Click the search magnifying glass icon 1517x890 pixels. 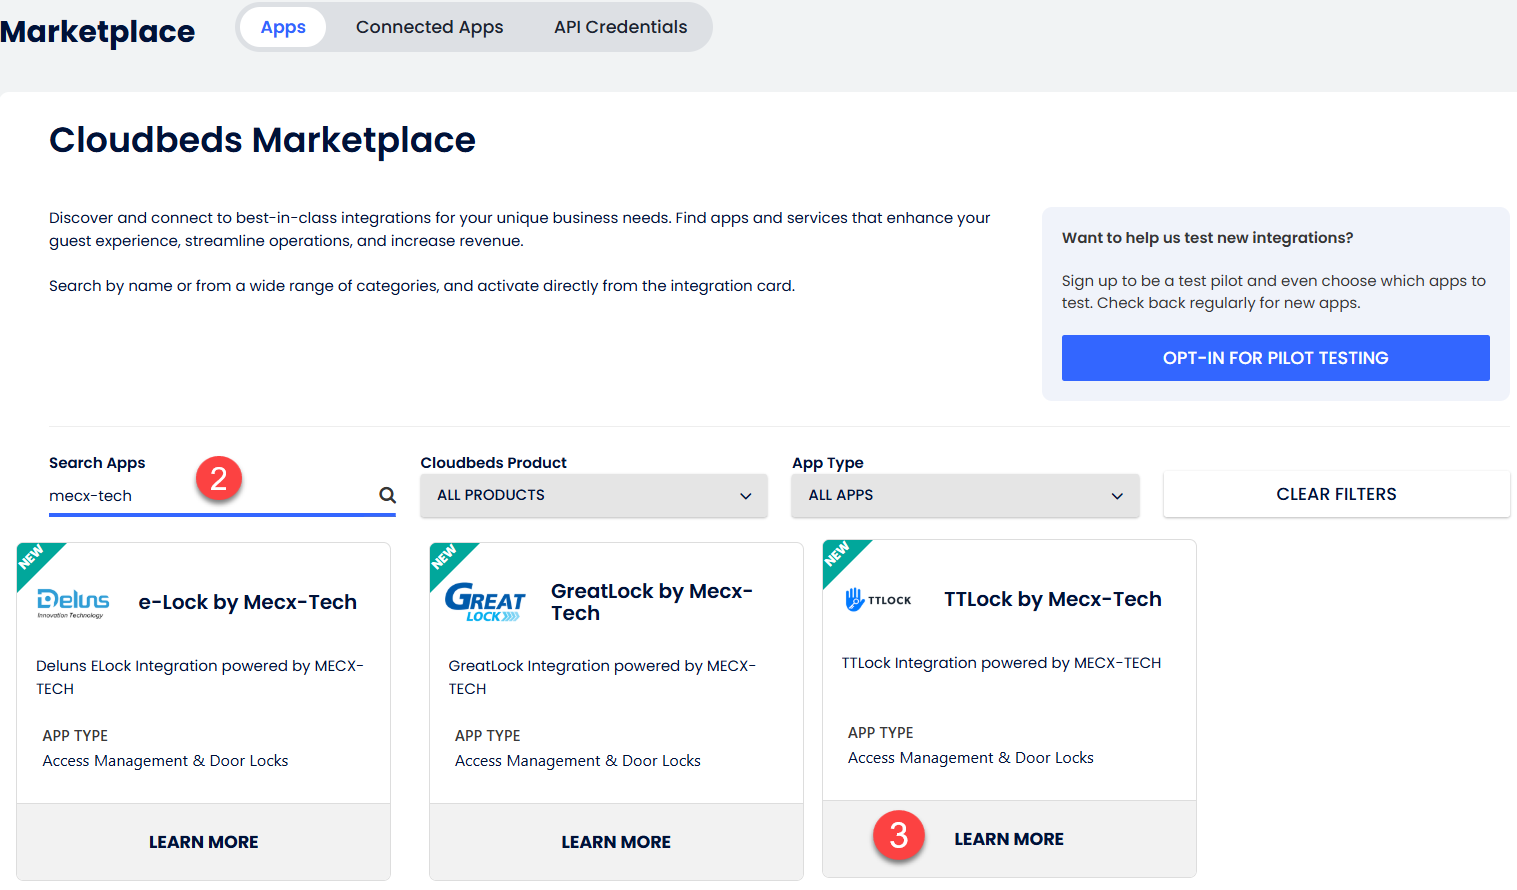[x=387, y=495]
